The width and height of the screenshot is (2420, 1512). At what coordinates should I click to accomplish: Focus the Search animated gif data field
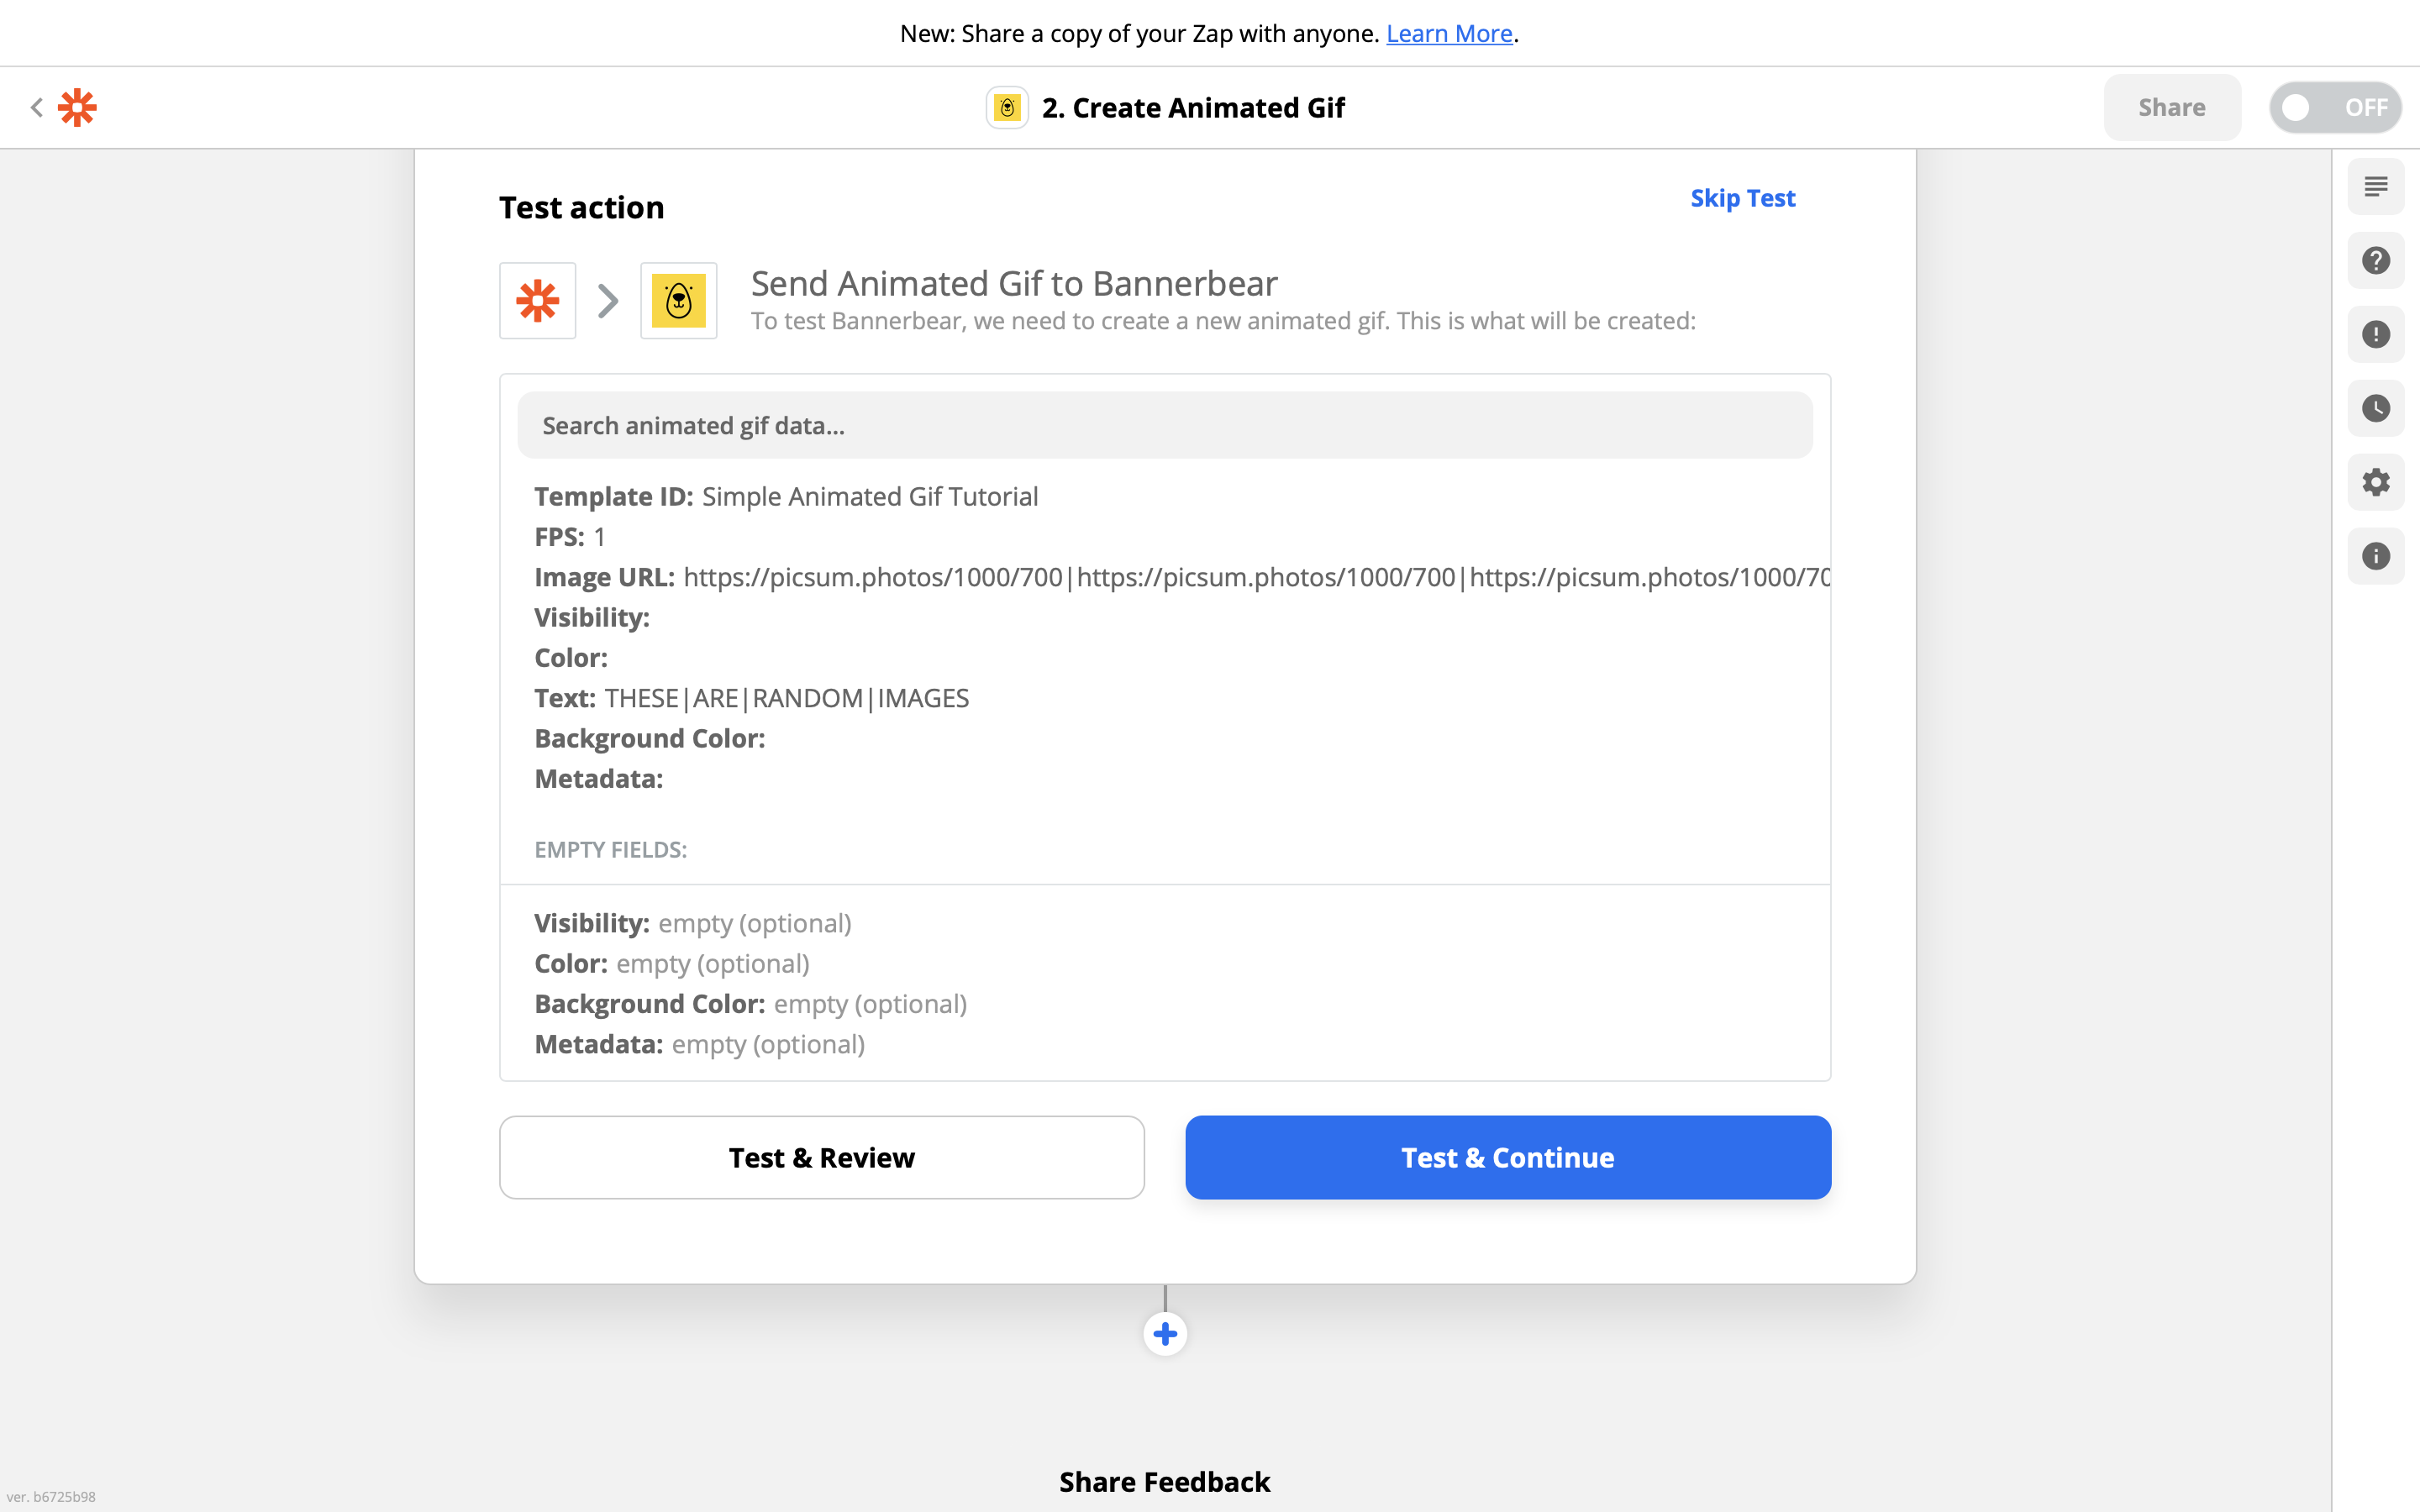tap(1165, 426)
